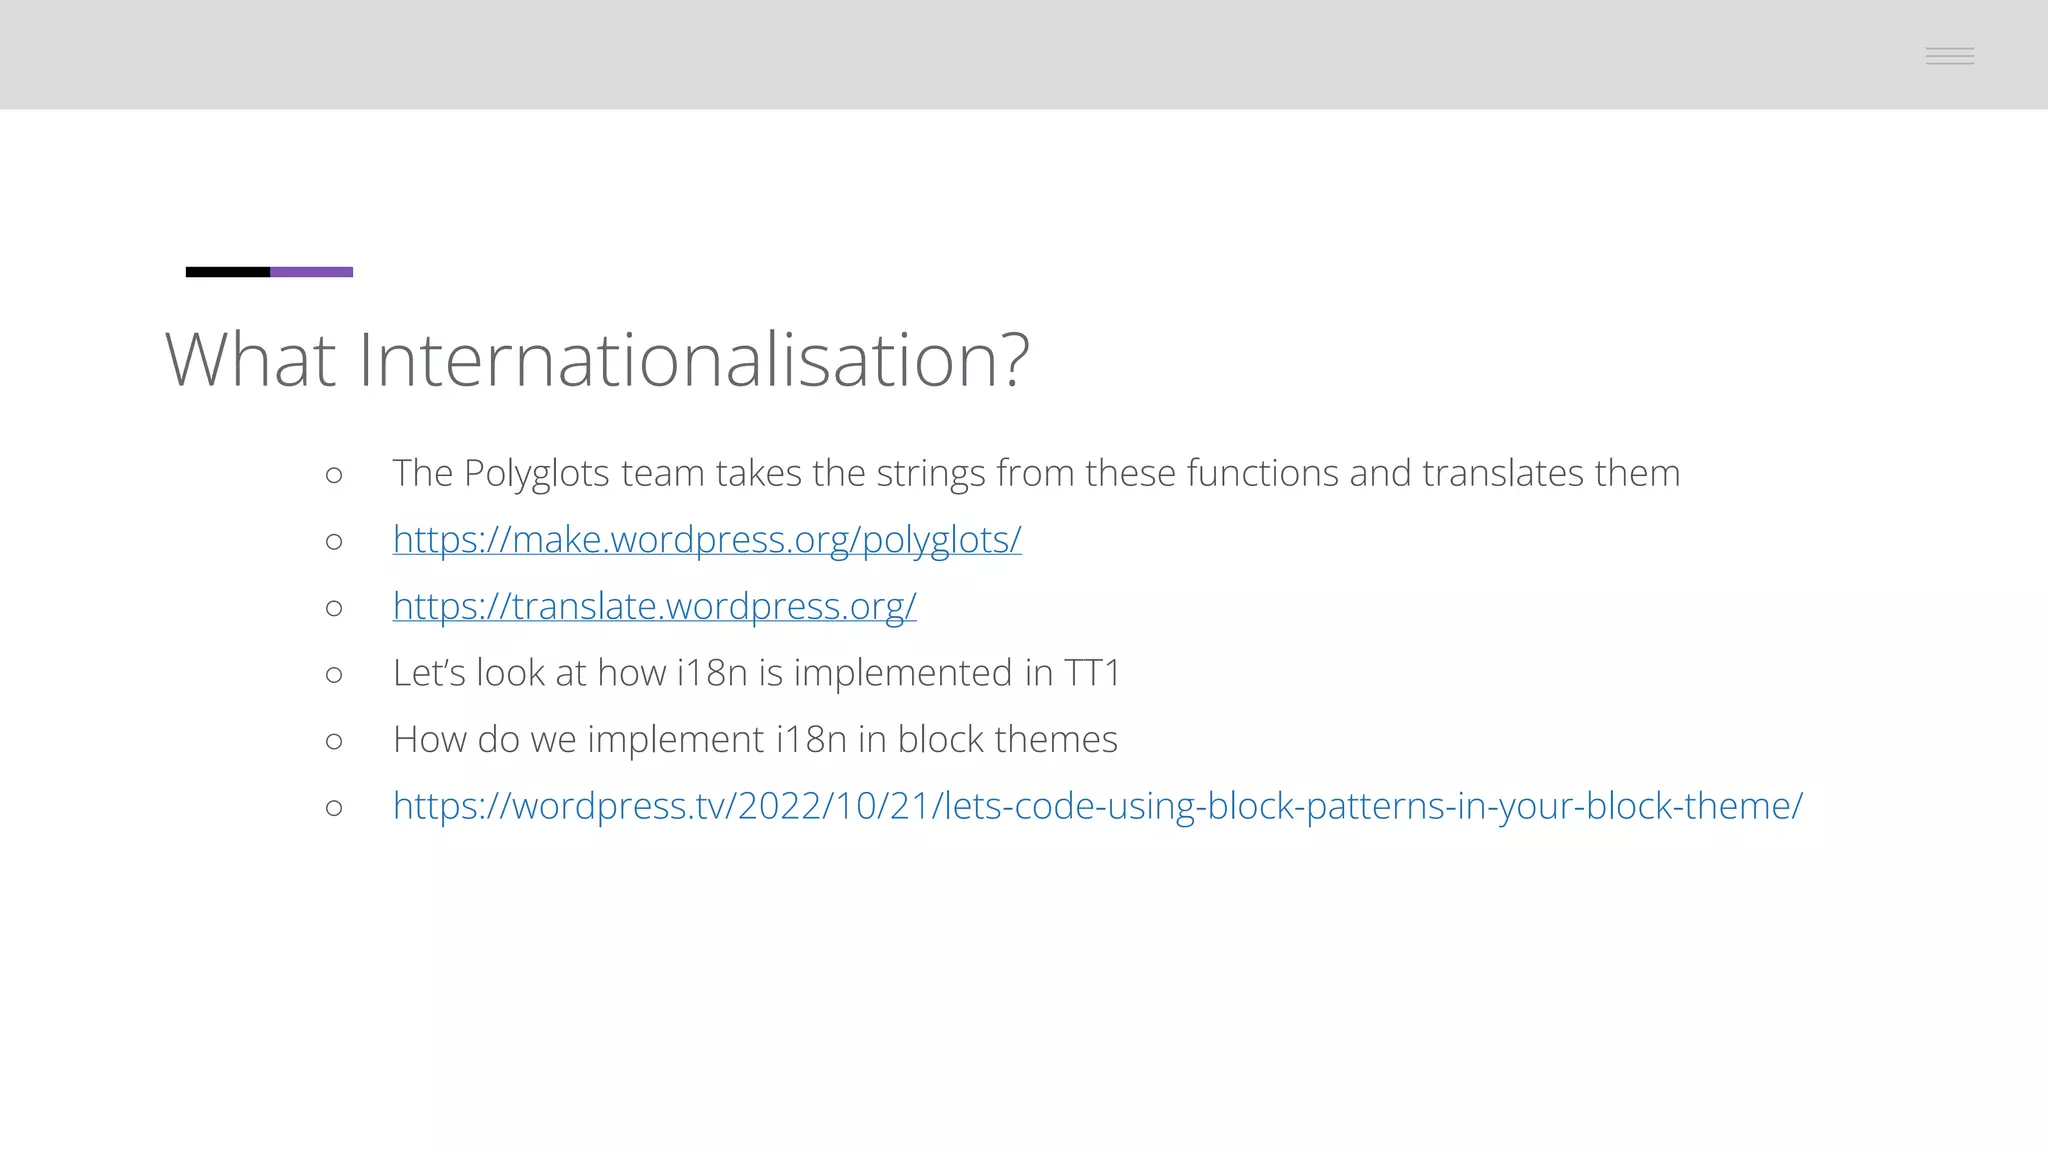Click the 'What Internationalisation?' slide title

click(596, 359)
